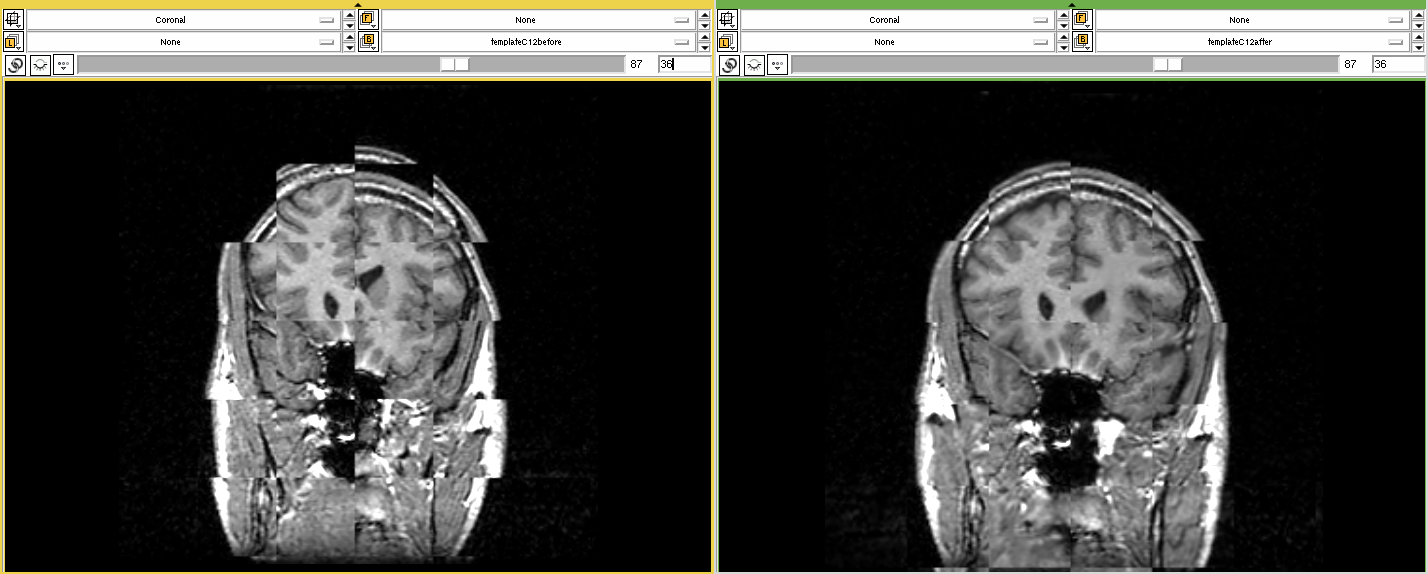Open the more options menu in the yellow viewer
The image size is (1428, 574).
64,65
